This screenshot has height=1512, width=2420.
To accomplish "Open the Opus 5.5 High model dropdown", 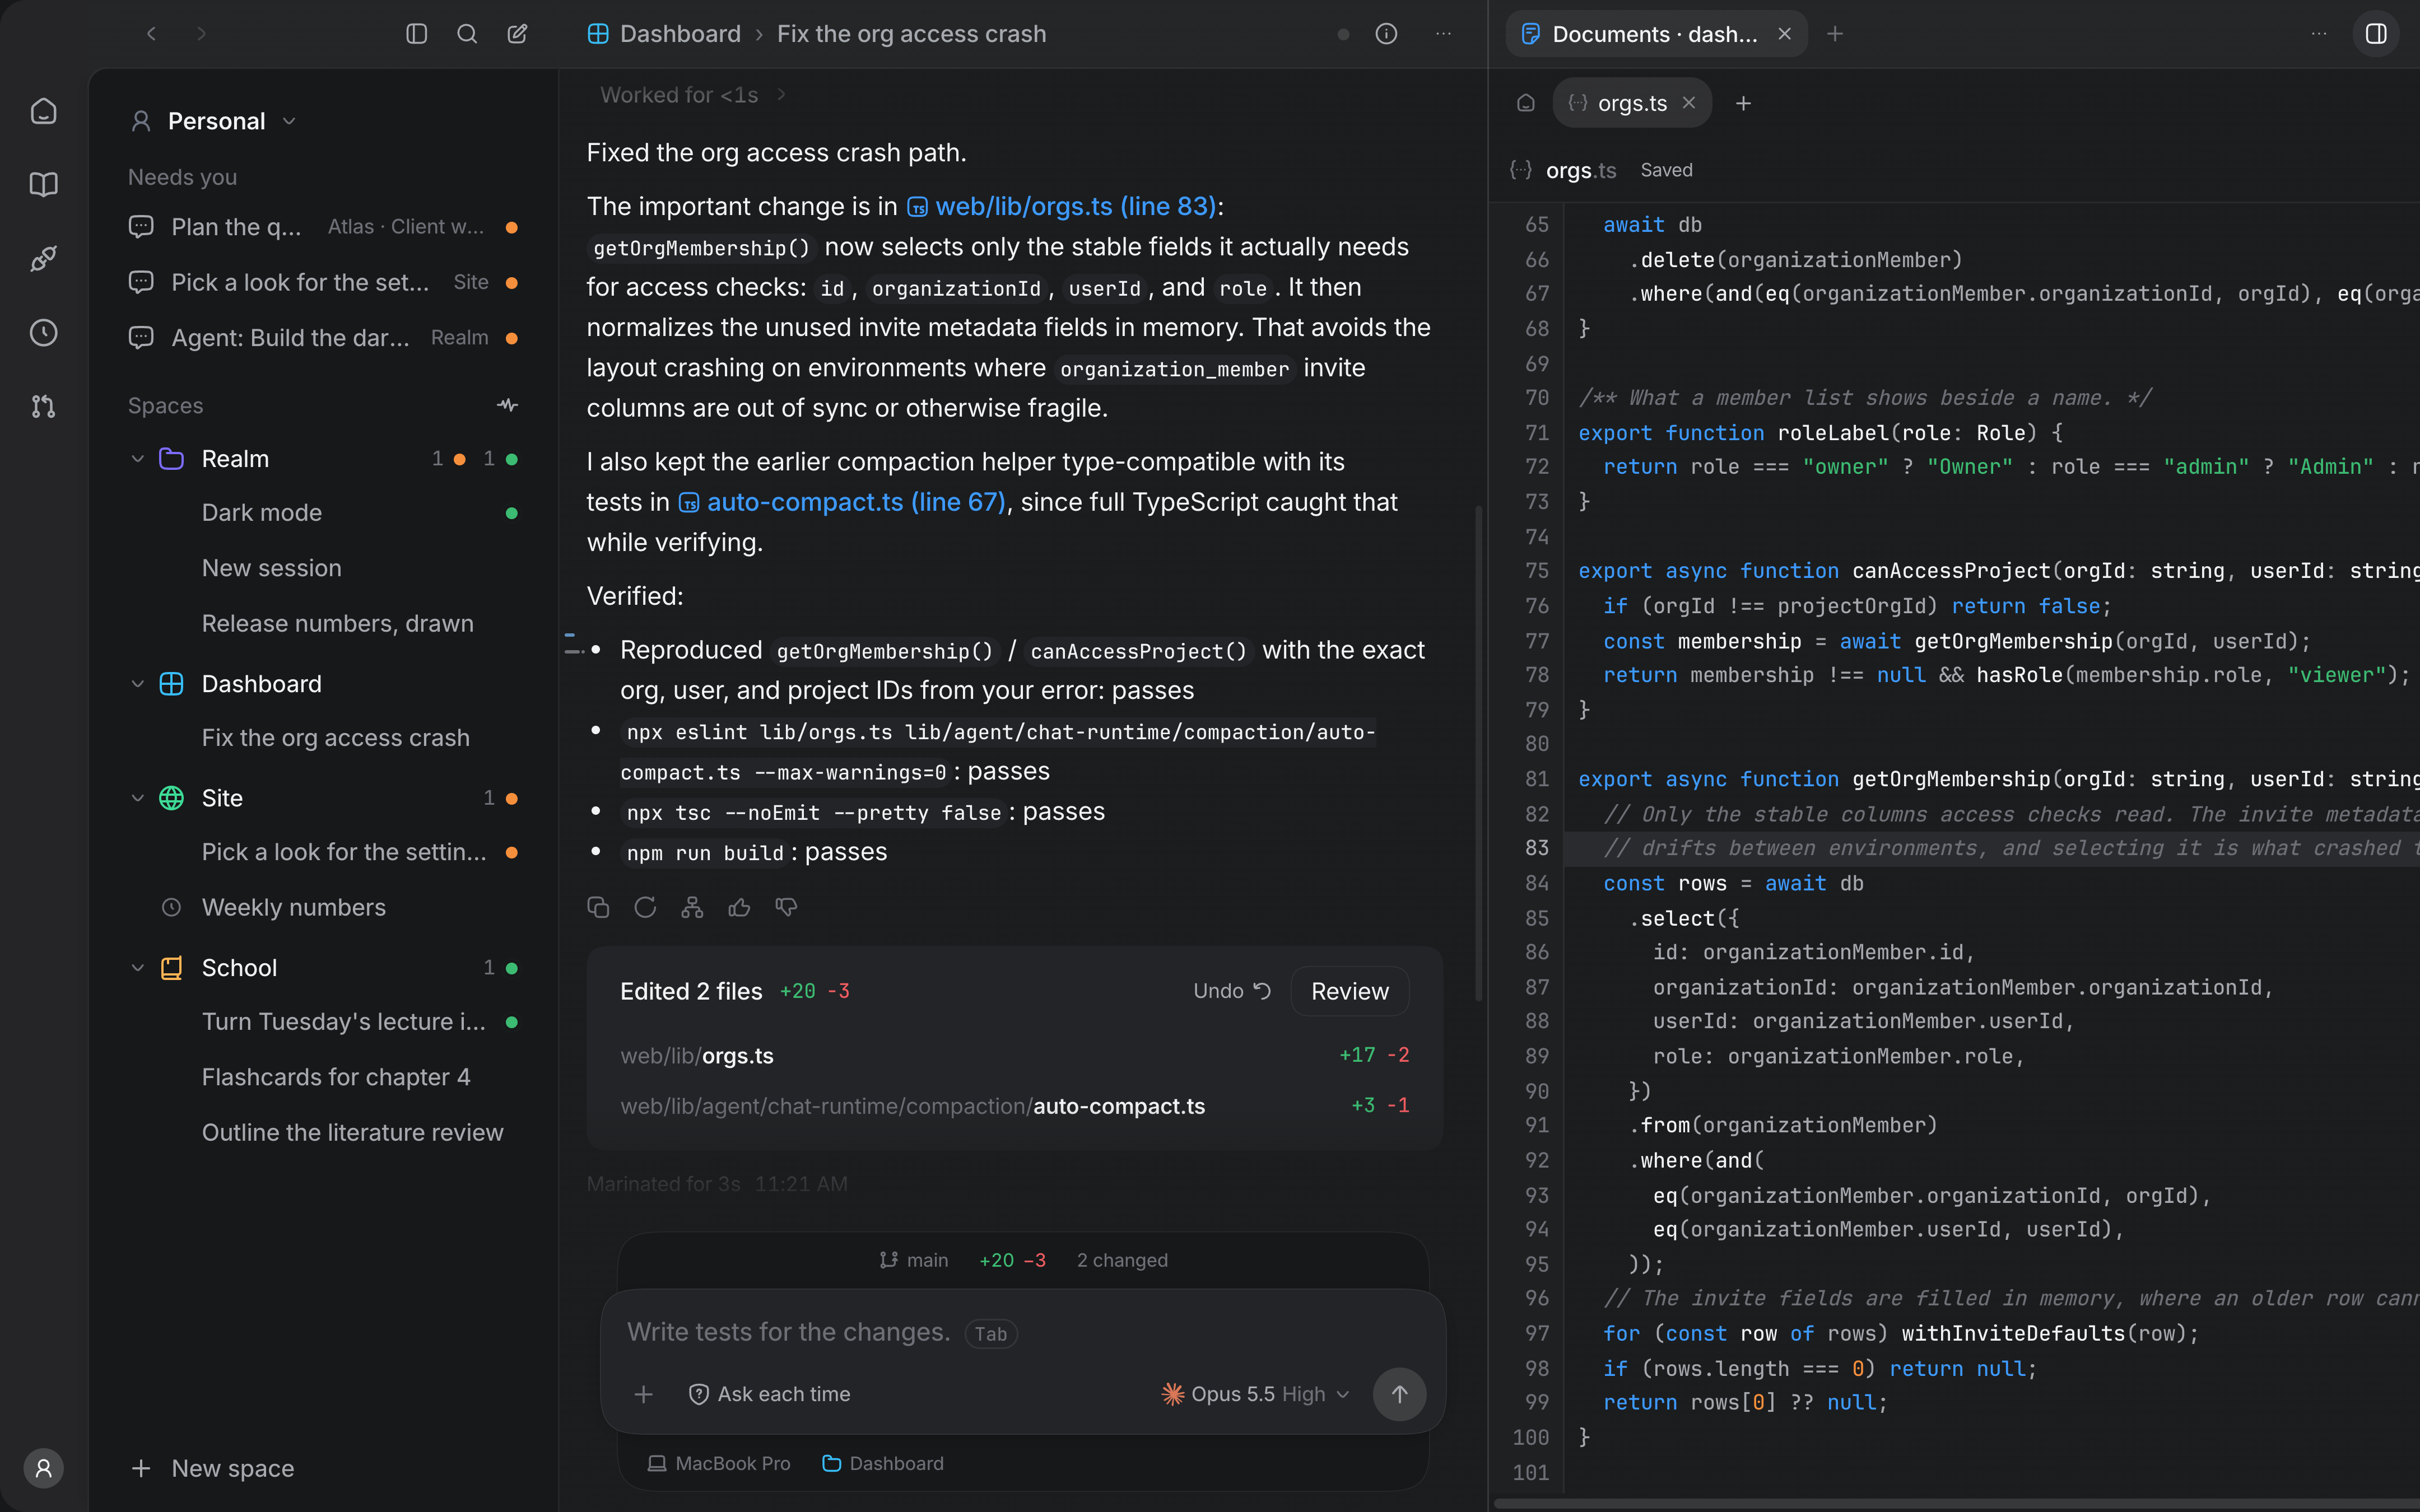I will click(1256, 1394).
